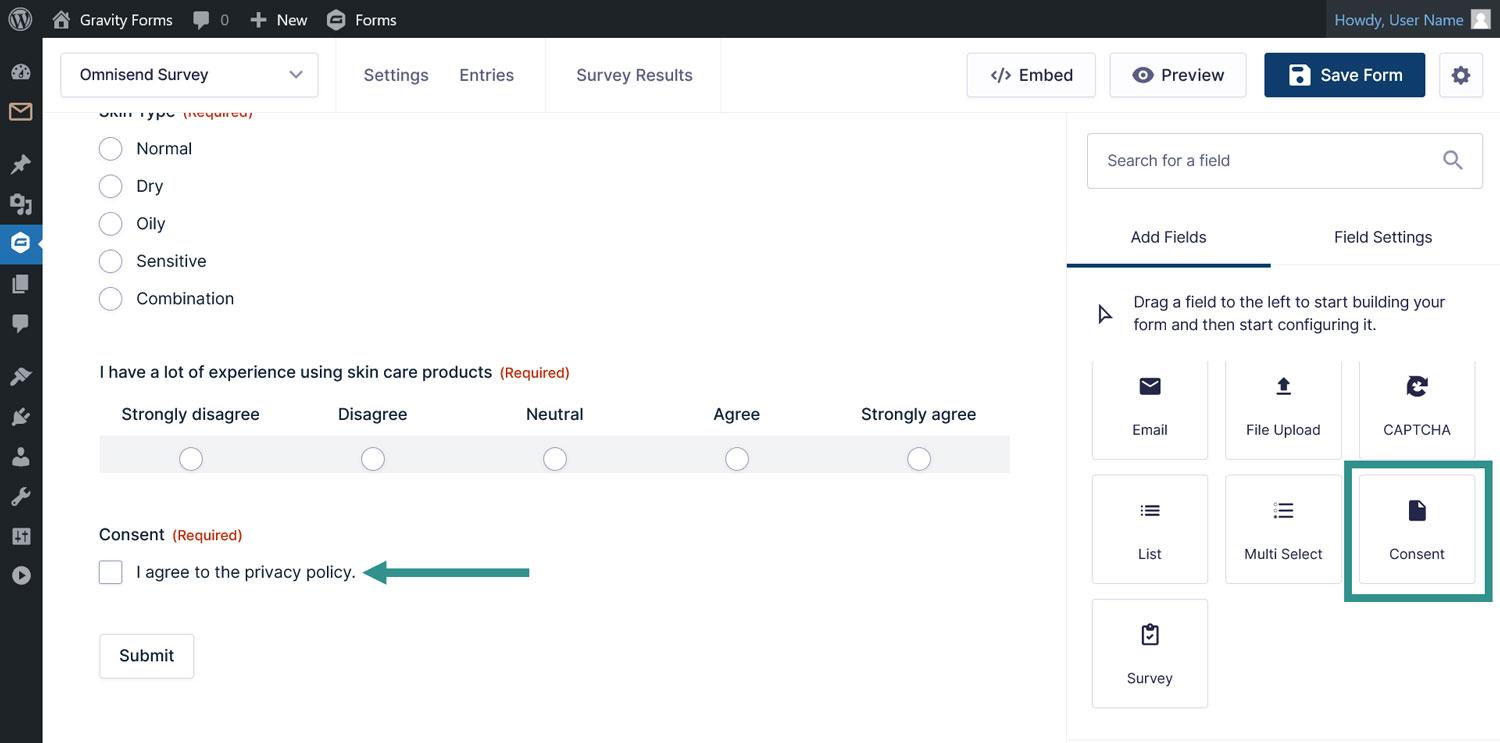Click the collapse menu play icon in sidebar
The height and width of the screenshot is (743, 1500).
coord(21,576)
